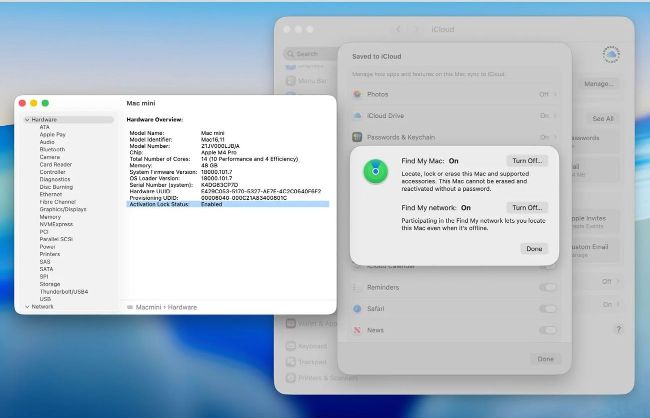Toggle the Reminders iCloud switch
This screenshot has width=650, height=418.
coord(548,287)
